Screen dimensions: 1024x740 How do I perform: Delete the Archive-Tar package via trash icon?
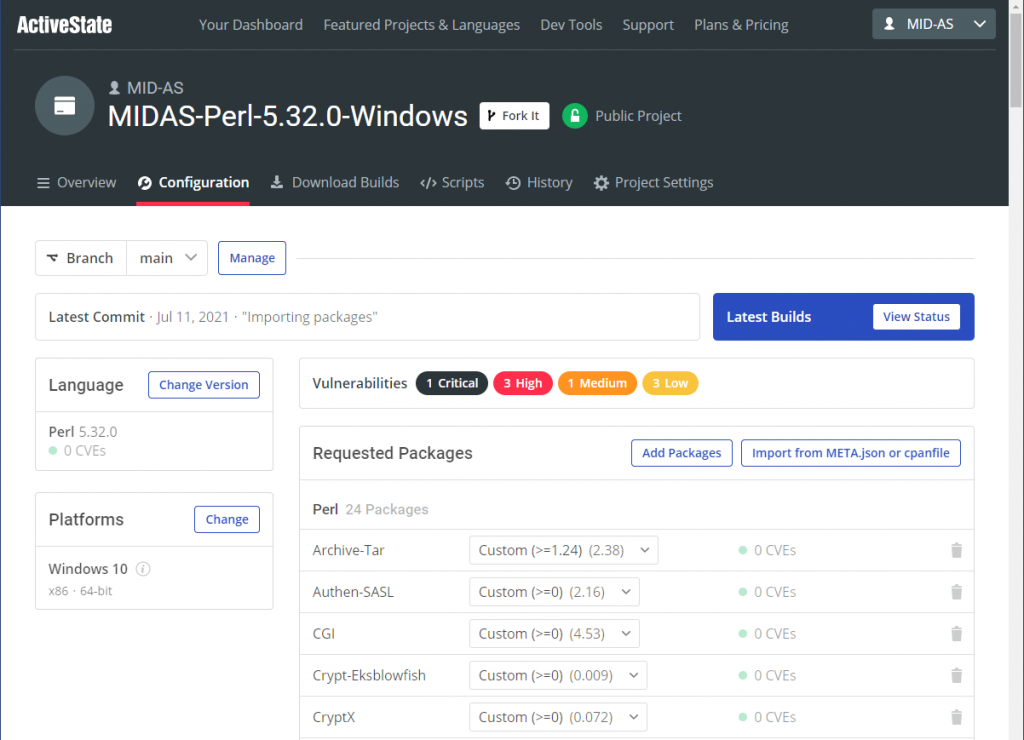(x=956, y=550)
